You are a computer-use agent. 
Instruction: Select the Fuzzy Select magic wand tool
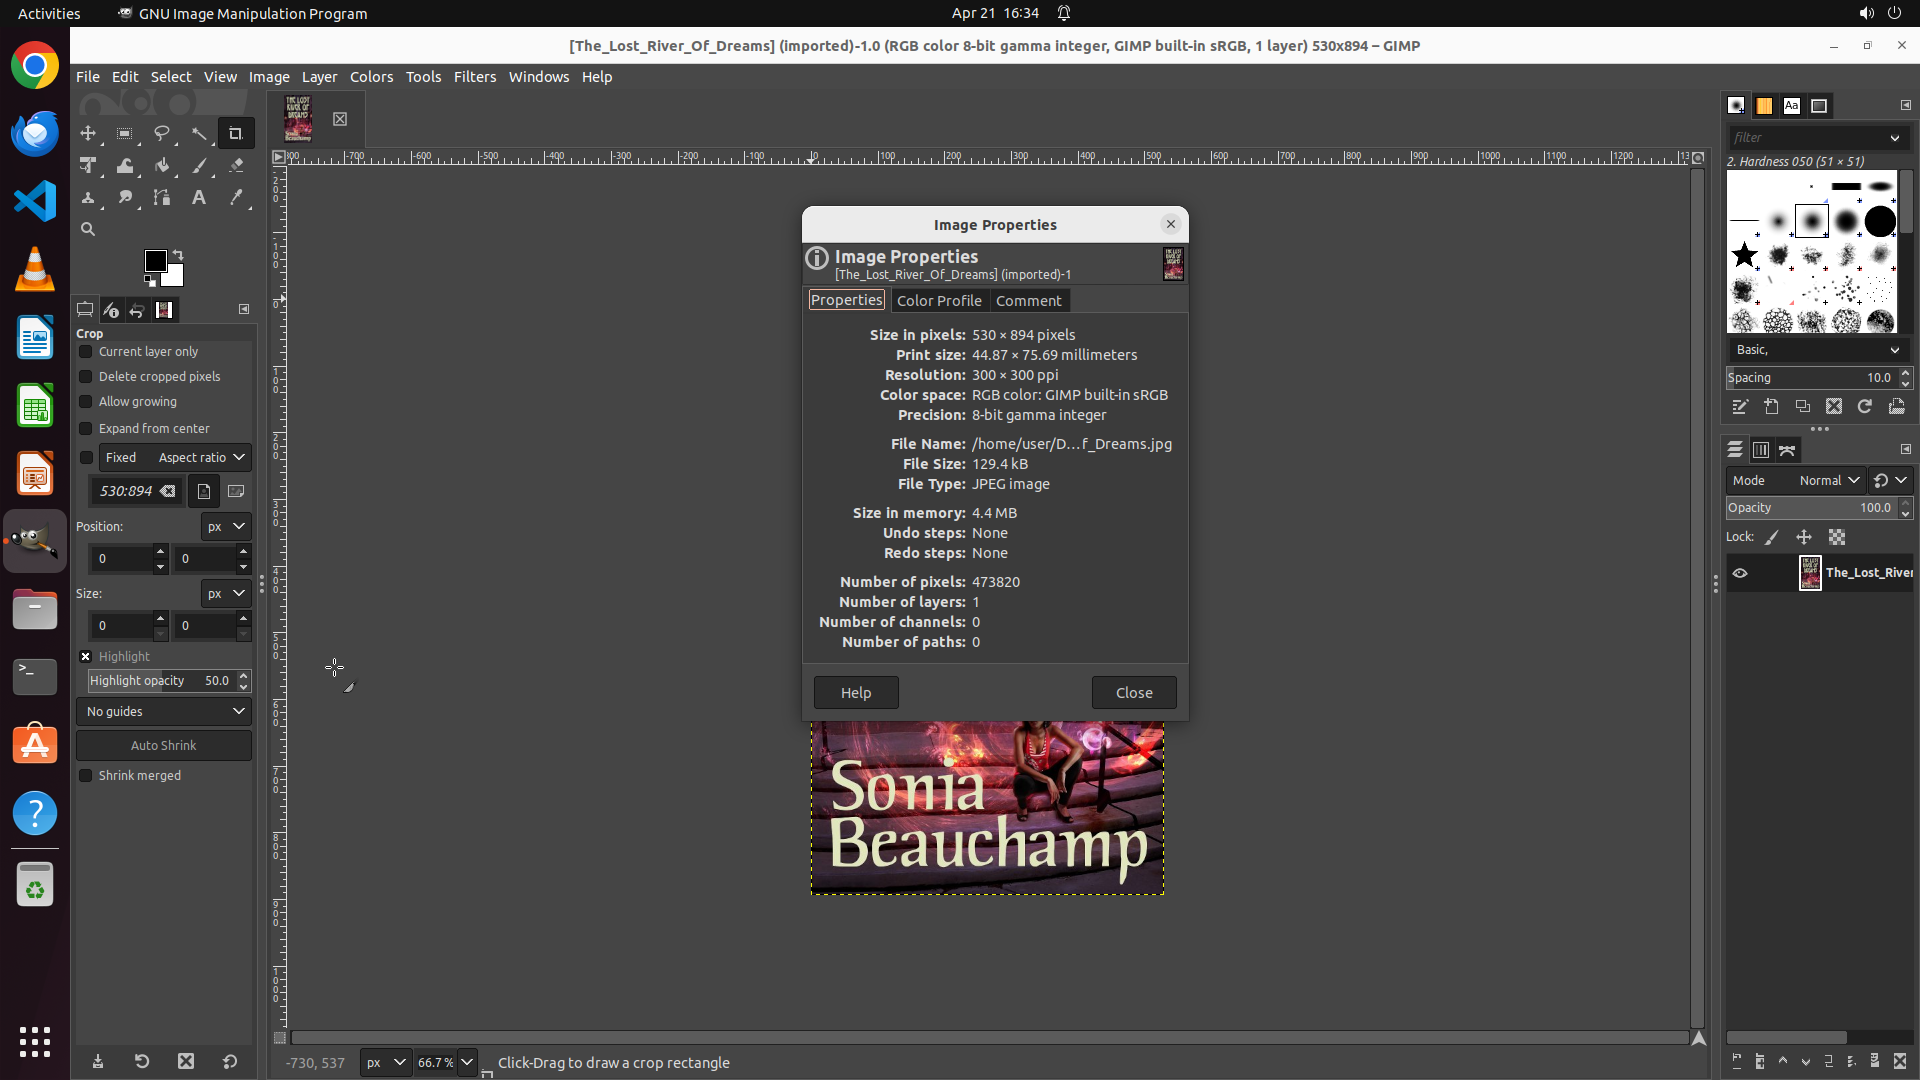point(199,133)
